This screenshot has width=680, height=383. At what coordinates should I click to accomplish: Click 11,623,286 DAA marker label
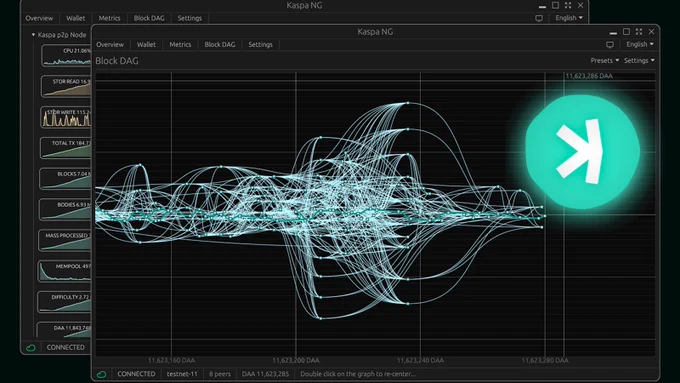[x=589, y=76]
